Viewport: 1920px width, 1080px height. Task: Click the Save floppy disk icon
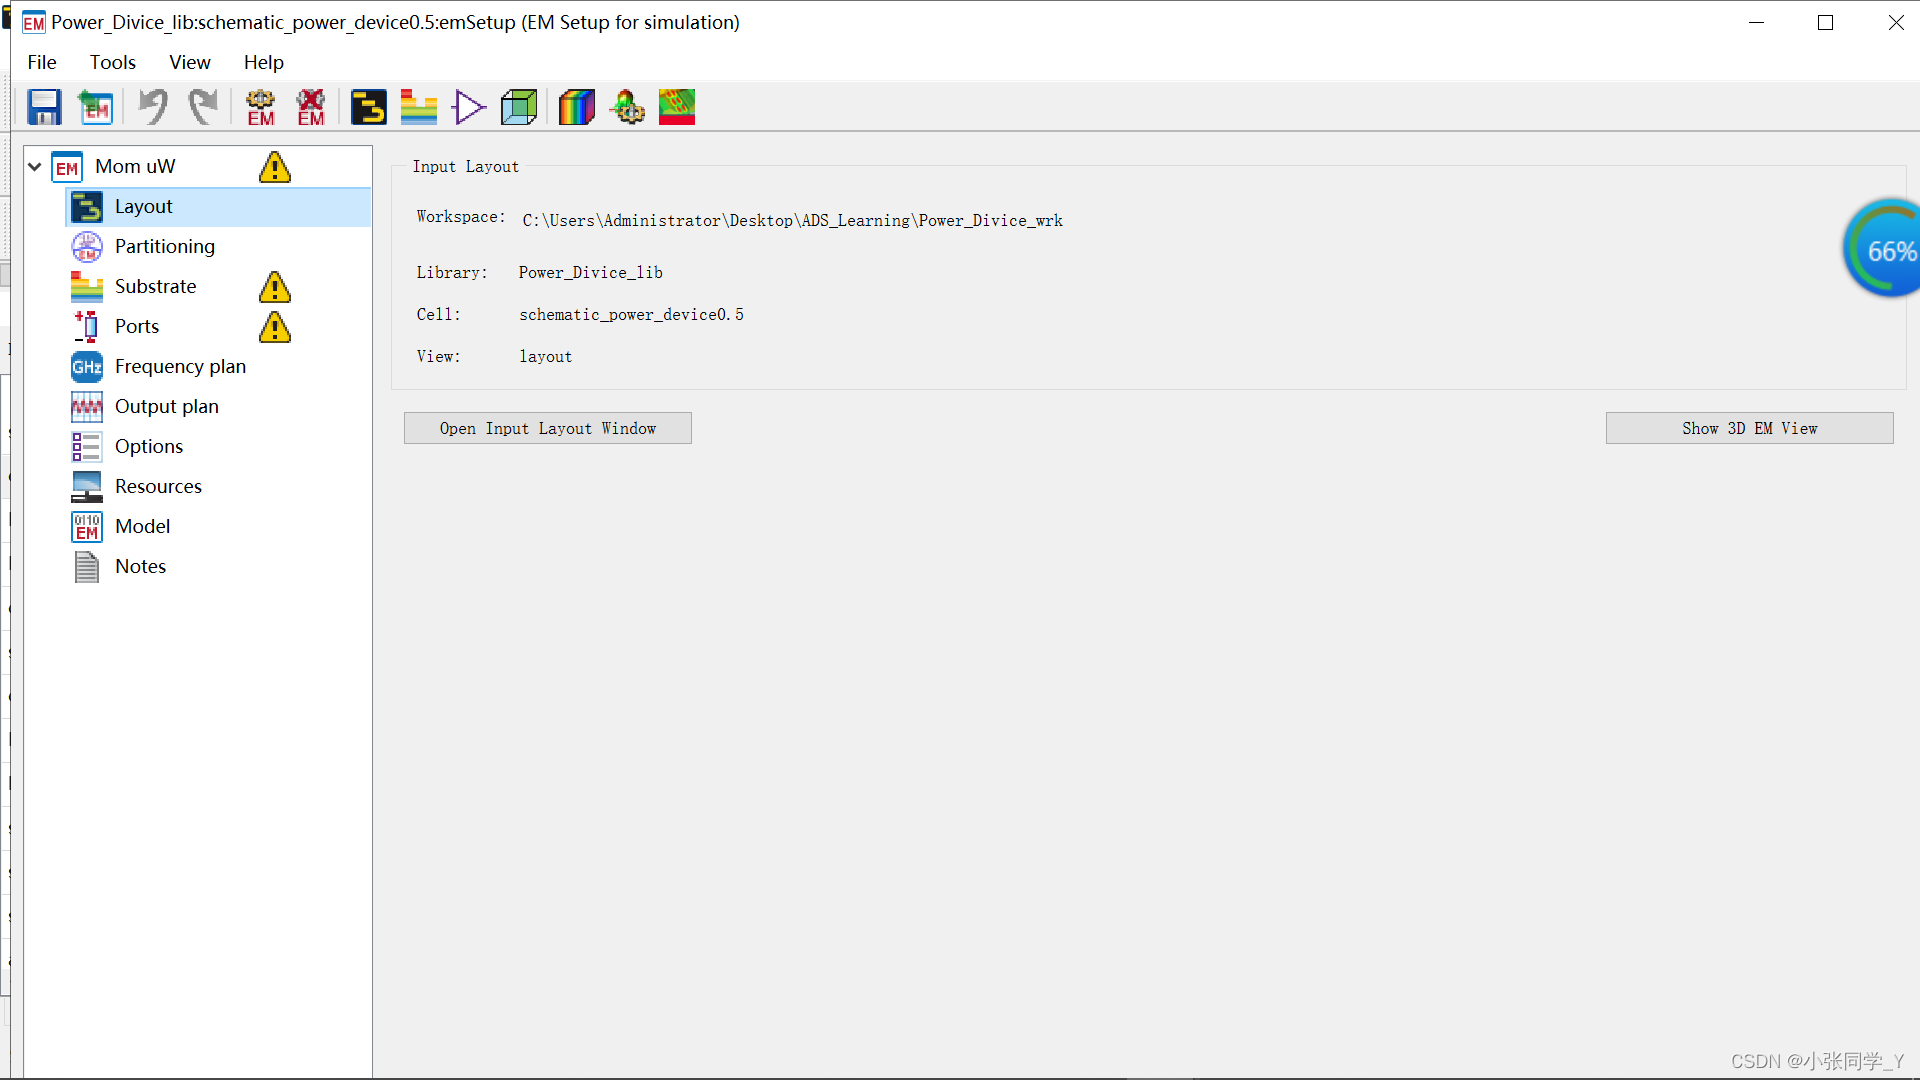click(x=44, y=107)
